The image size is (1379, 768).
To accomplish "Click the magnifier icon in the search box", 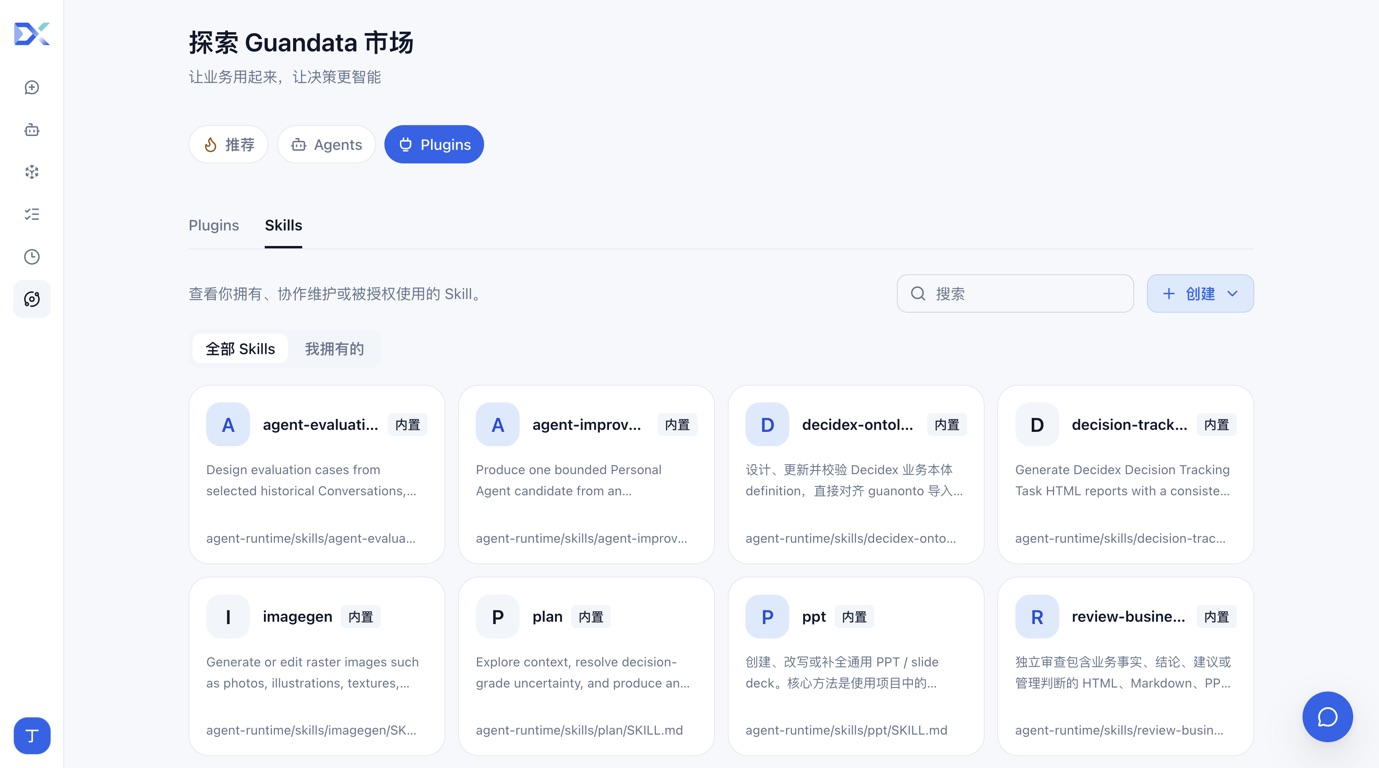I will pyautogui.click(x=918, y=294).
